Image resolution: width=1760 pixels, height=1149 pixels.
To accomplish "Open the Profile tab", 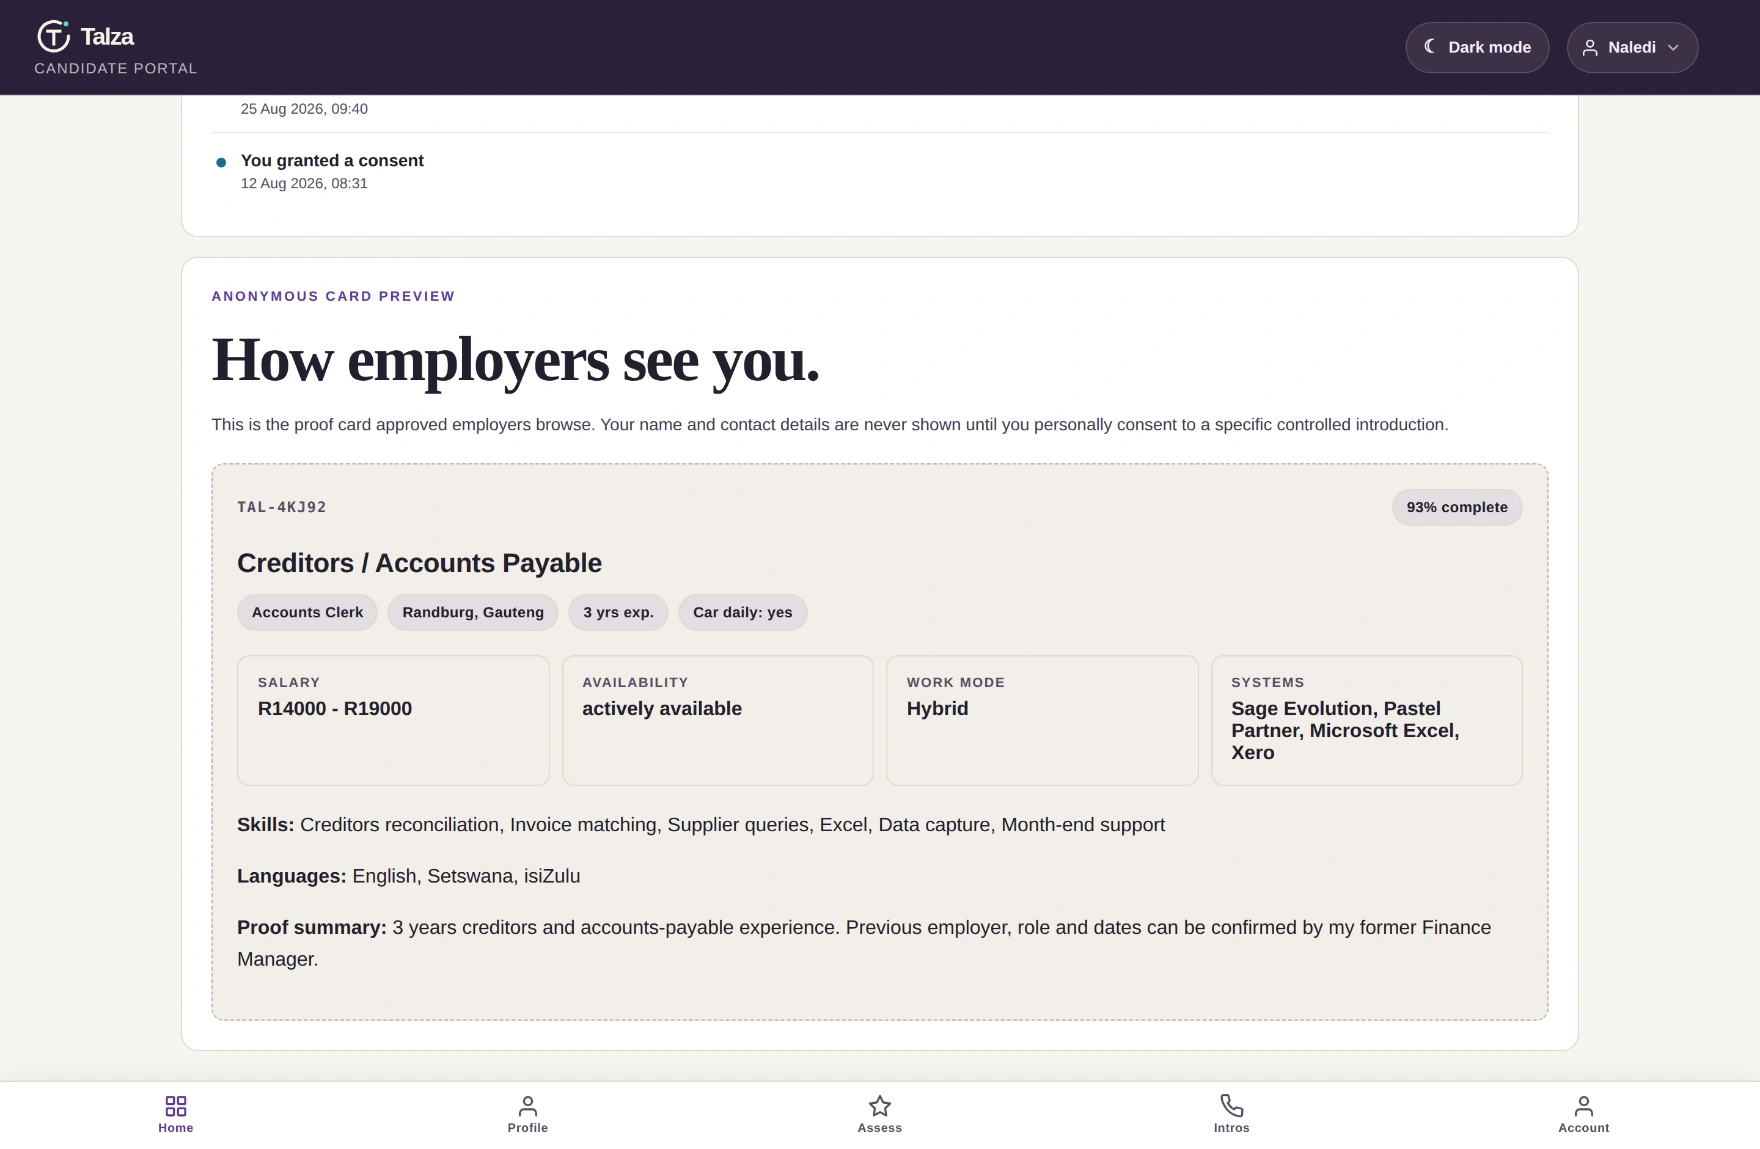I will (x=528, y=1114).
